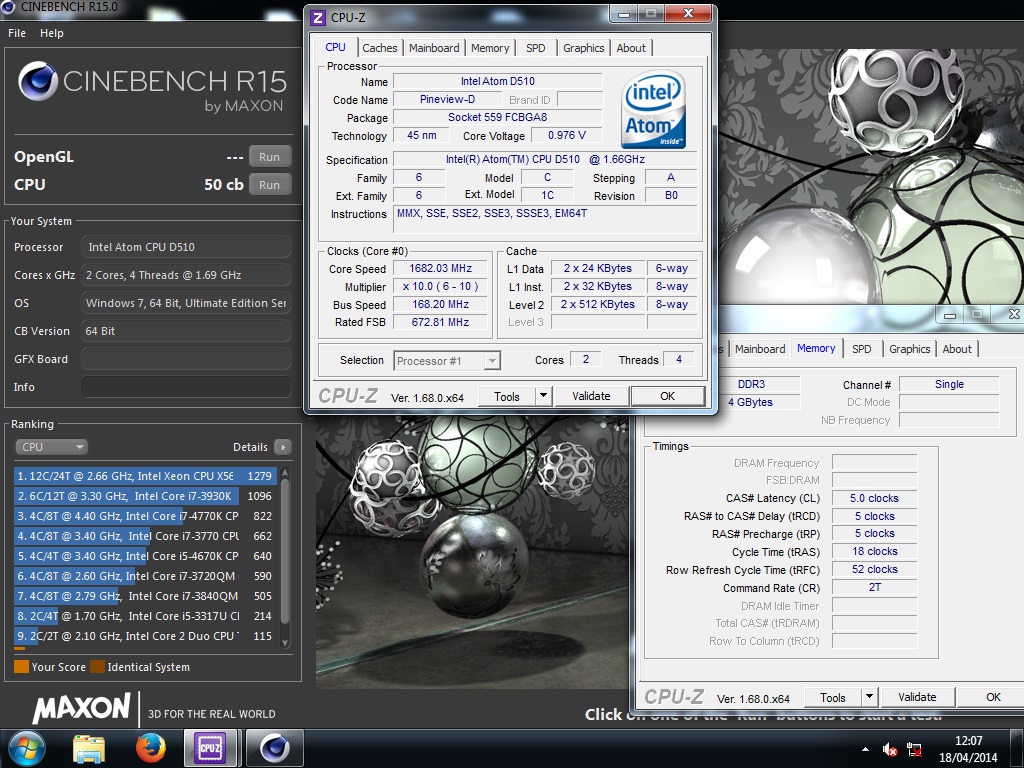The width and height of the screenshot is (1024, 768).
Task: Open Windows Explorer from taskbar
Action: click(88, 748)
